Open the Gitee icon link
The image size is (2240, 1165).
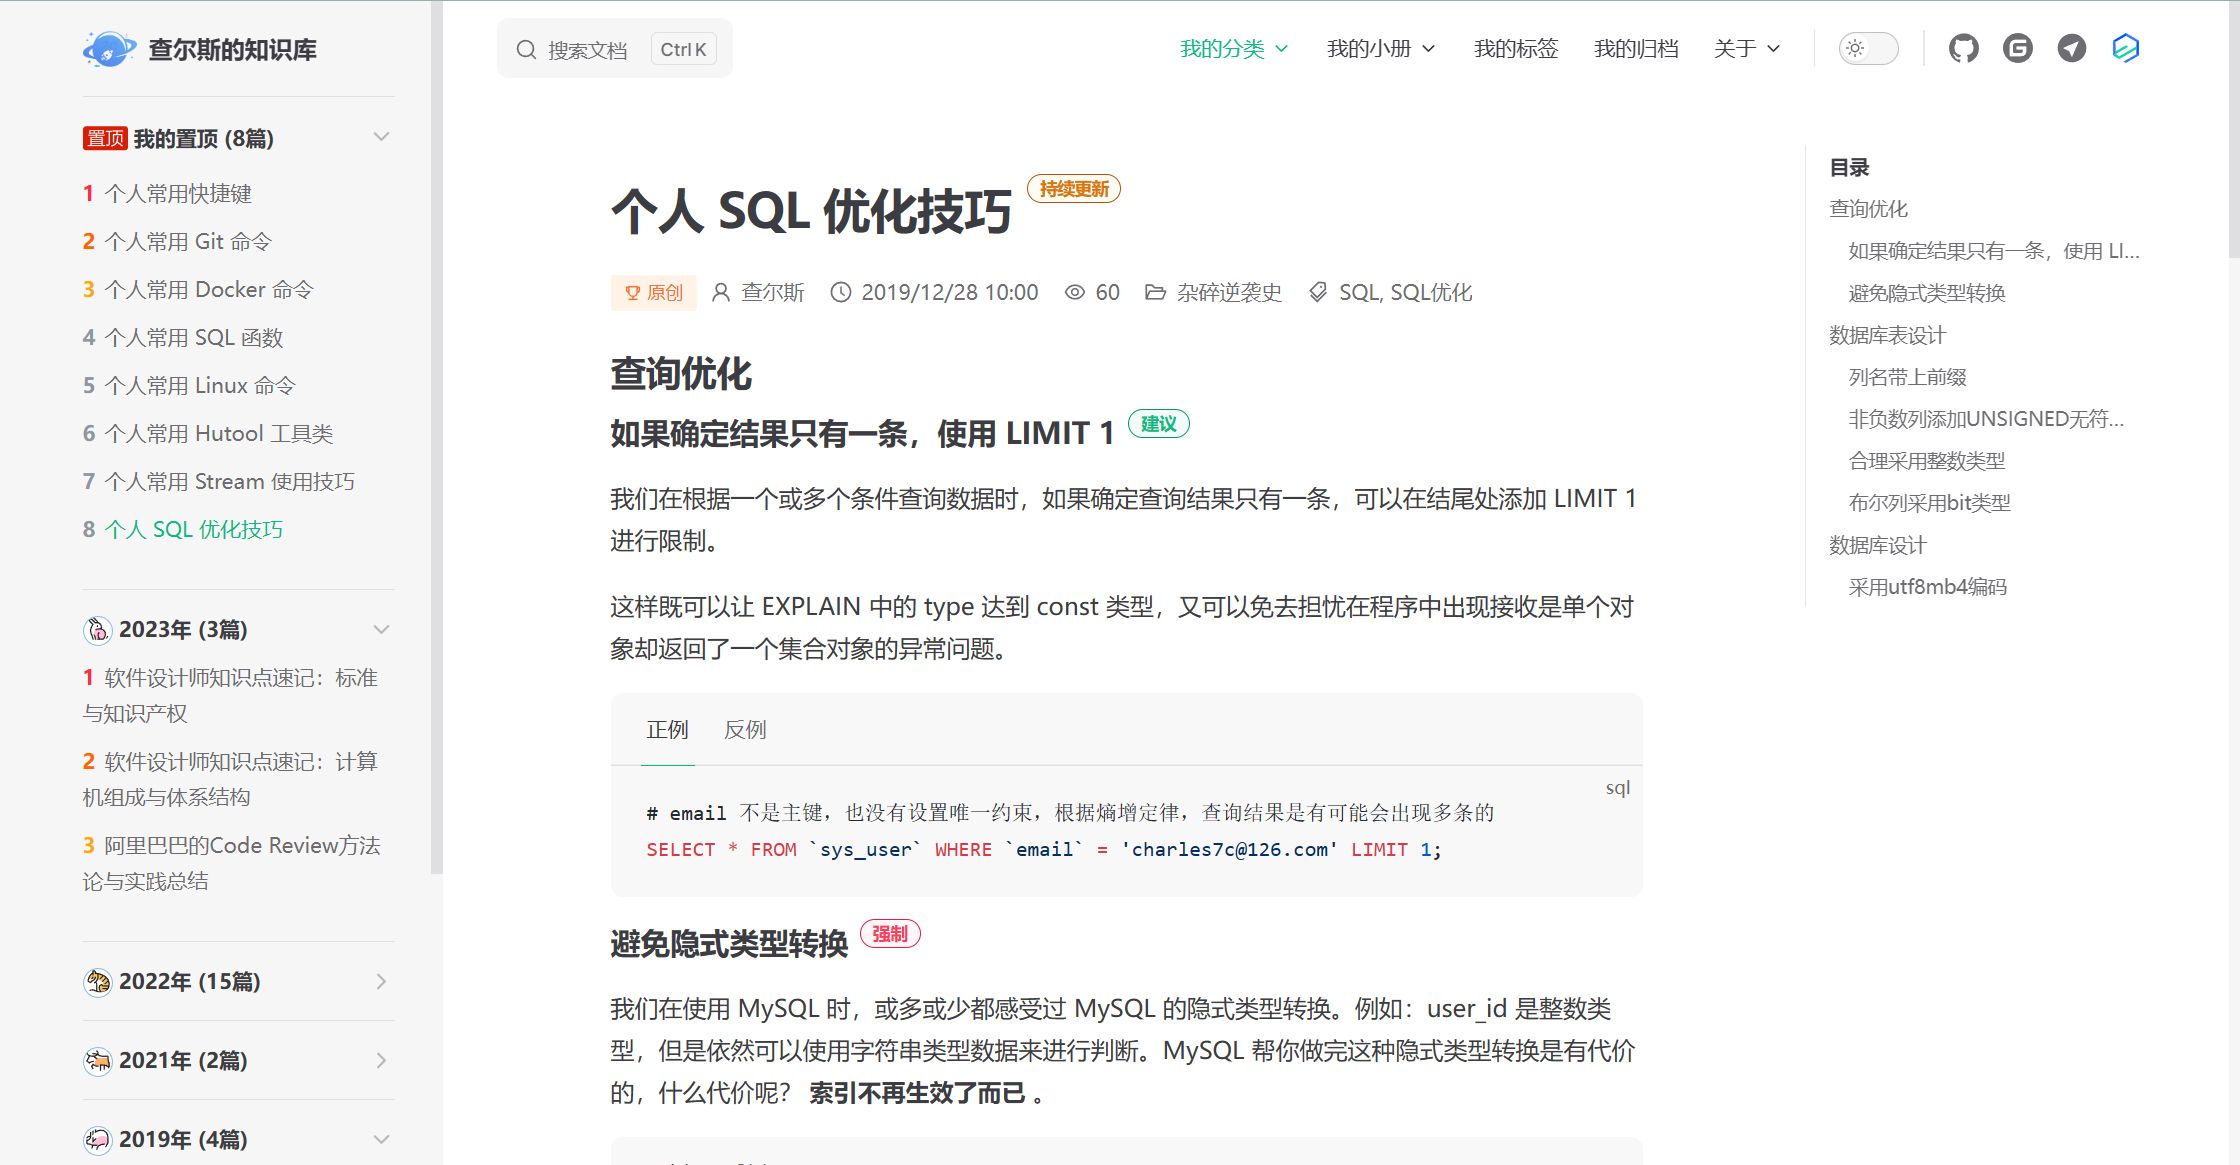coord(2017,48)
